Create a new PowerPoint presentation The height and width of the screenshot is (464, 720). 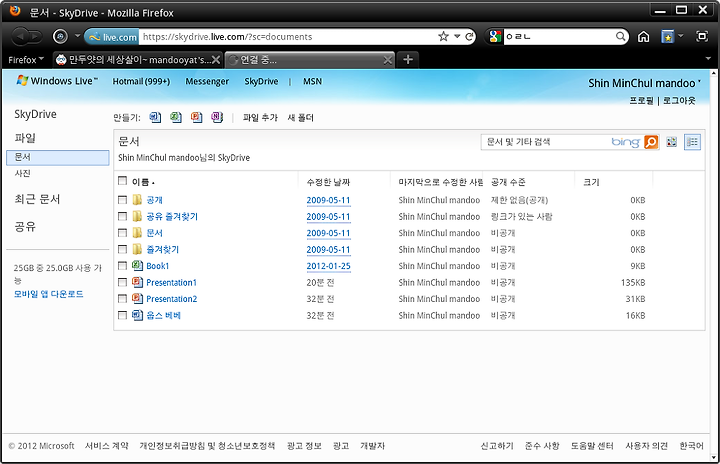tap(197, 118)
